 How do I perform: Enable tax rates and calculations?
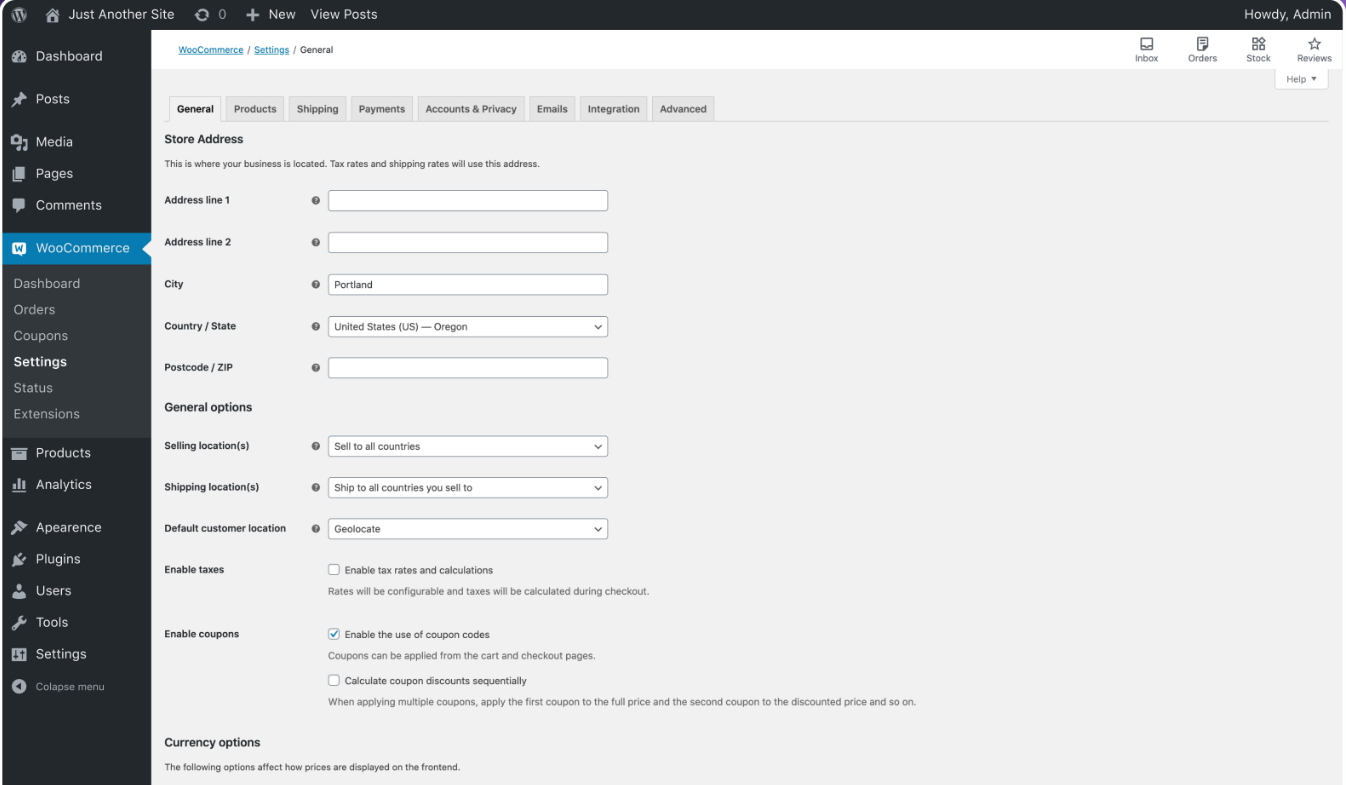[334, 569]
